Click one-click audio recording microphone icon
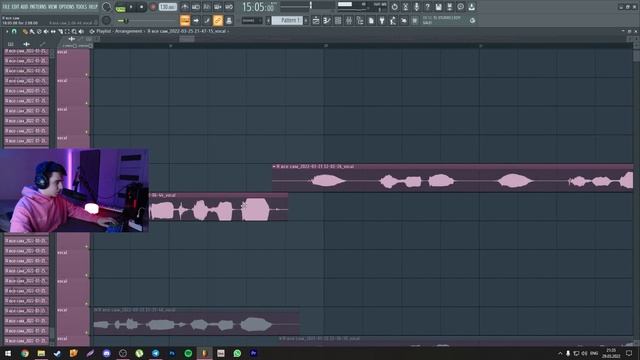Viewport: 640px width, 360px height. point(416,7)
